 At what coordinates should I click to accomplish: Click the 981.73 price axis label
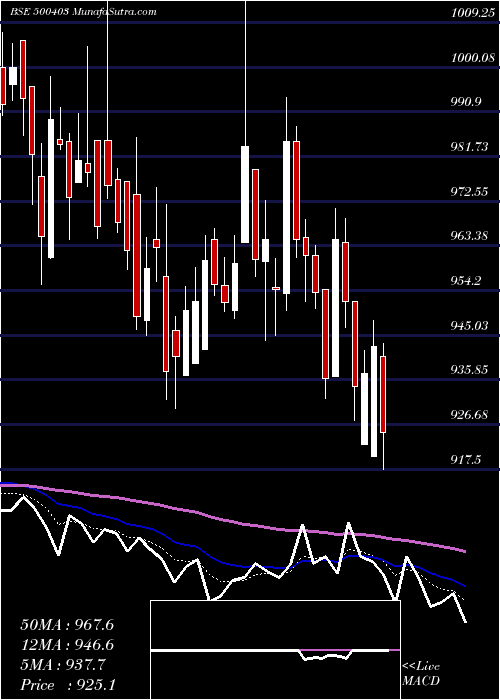[x=469, y=147]
